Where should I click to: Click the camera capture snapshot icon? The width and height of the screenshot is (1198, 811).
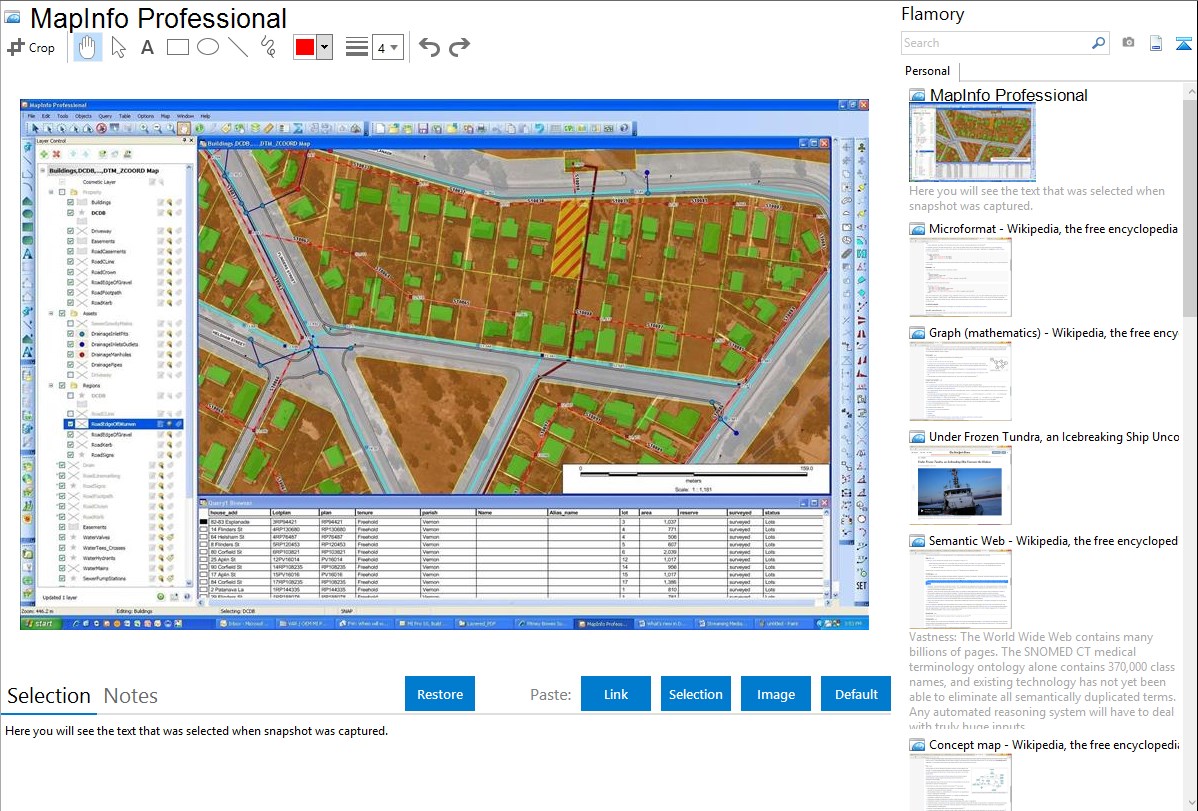pos(1128,43)
